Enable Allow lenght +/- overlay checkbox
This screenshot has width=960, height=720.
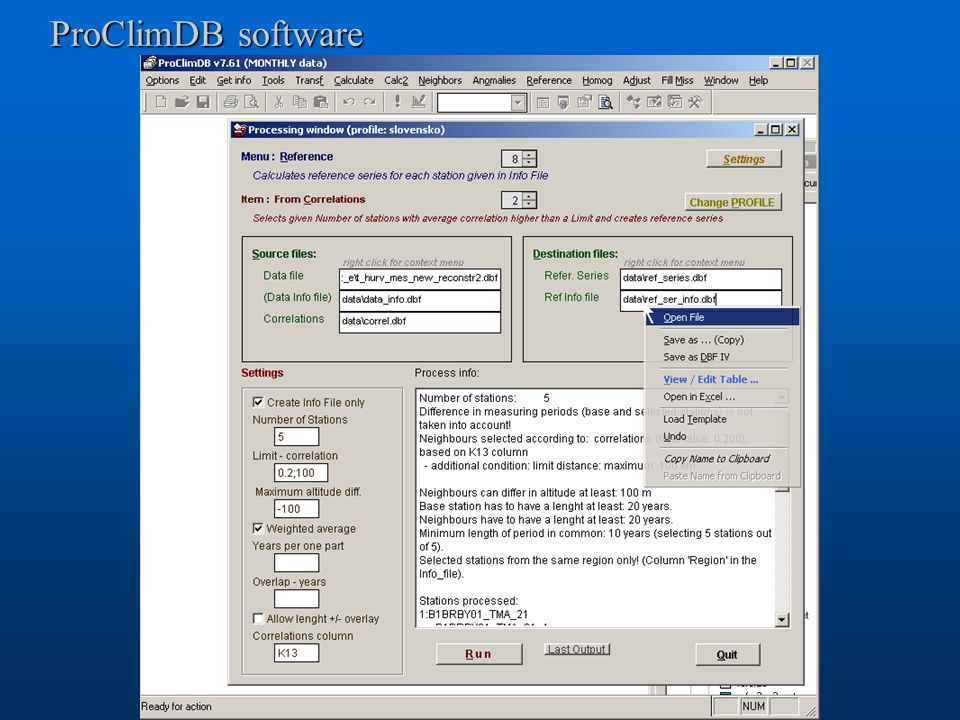tap(258, 618)
